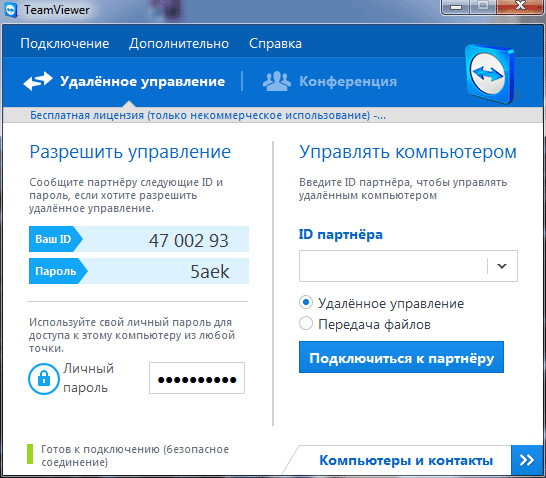
Task: Close the TeamViewer window
Action: [520, 6]
